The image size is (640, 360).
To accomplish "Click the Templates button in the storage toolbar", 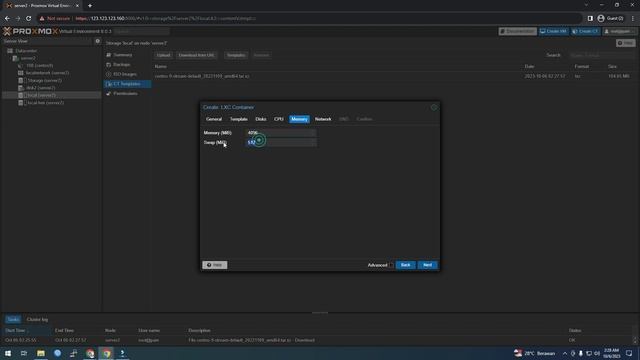I will tap(236, 55).
